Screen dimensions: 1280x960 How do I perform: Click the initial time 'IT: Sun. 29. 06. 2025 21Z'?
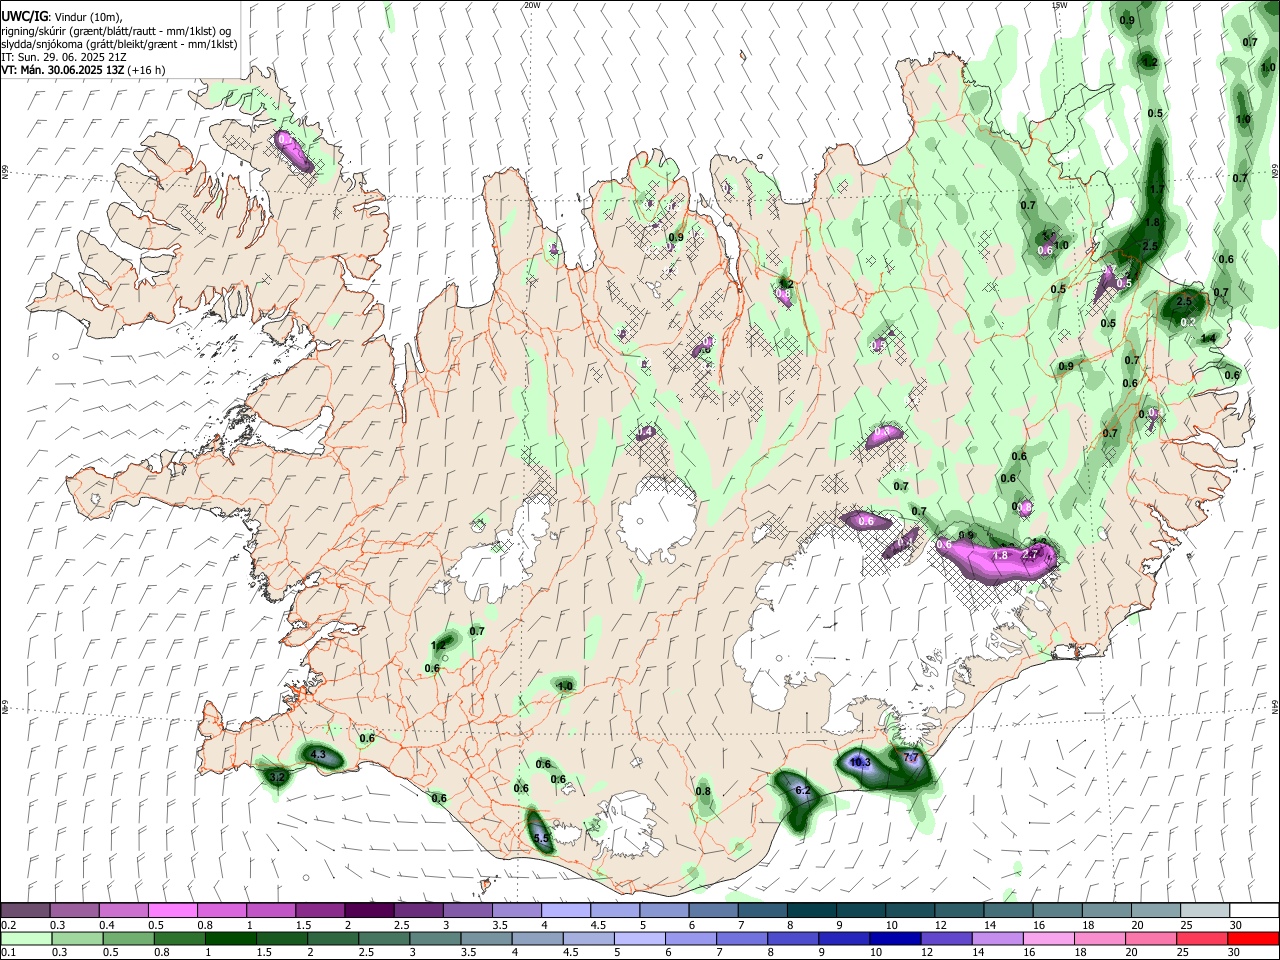(x=63, y=57)
